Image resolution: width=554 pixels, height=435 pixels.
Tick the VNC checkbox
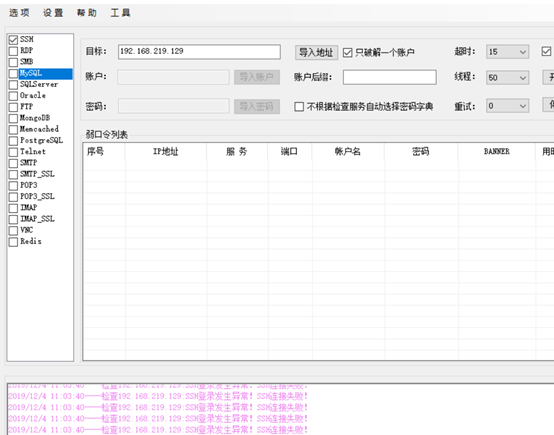(13, 231)
